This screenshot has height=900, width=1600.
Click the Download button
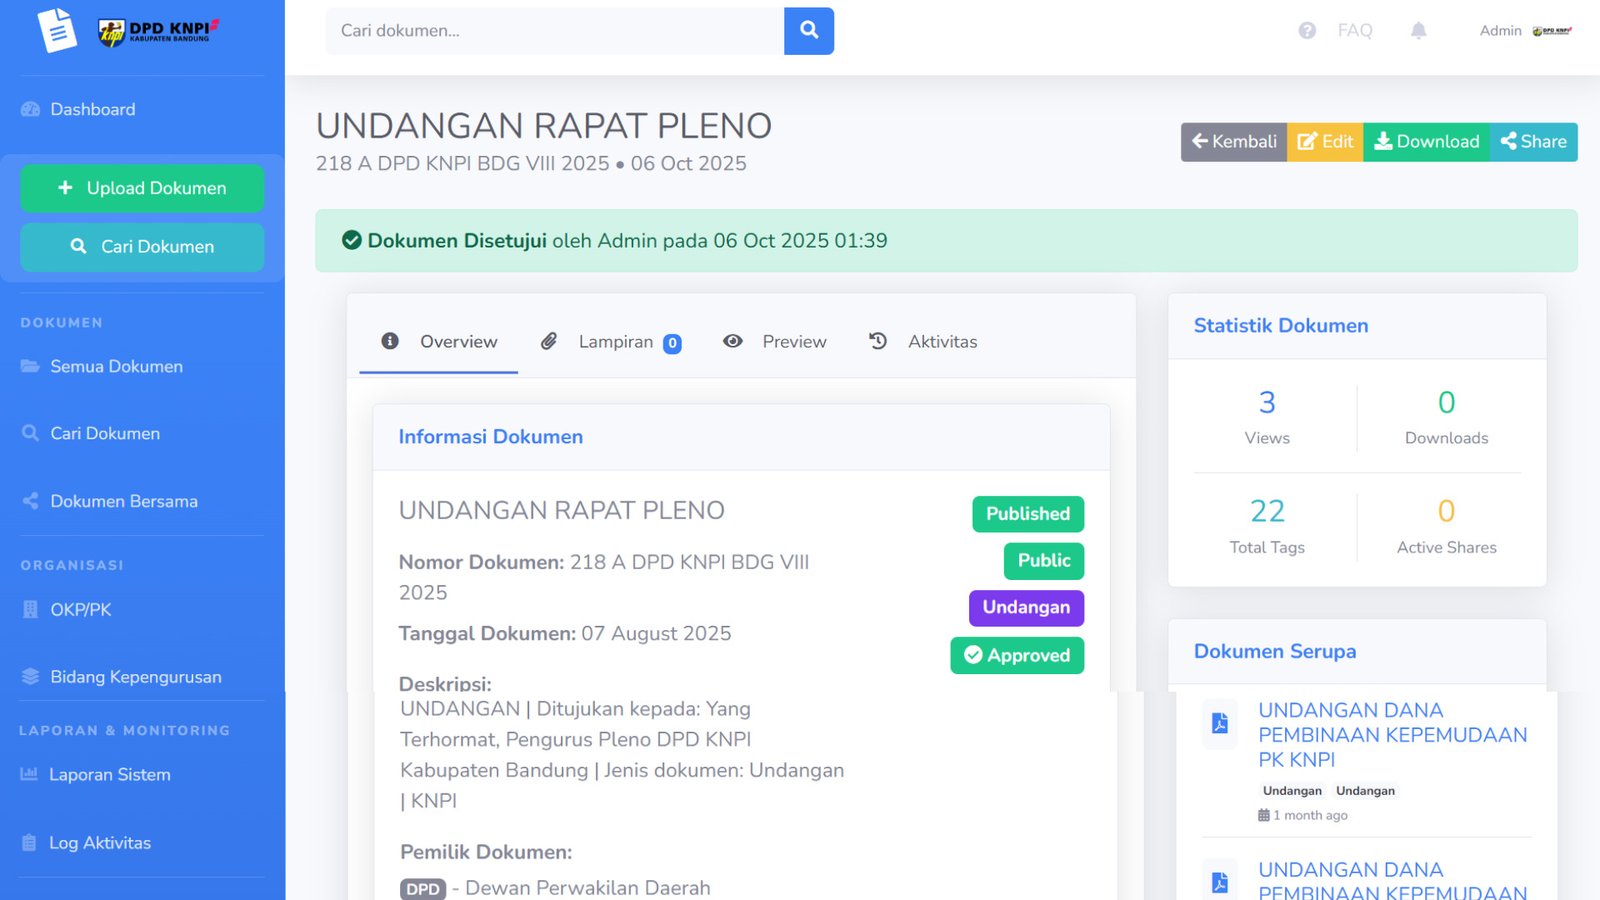pos(1427,141)
